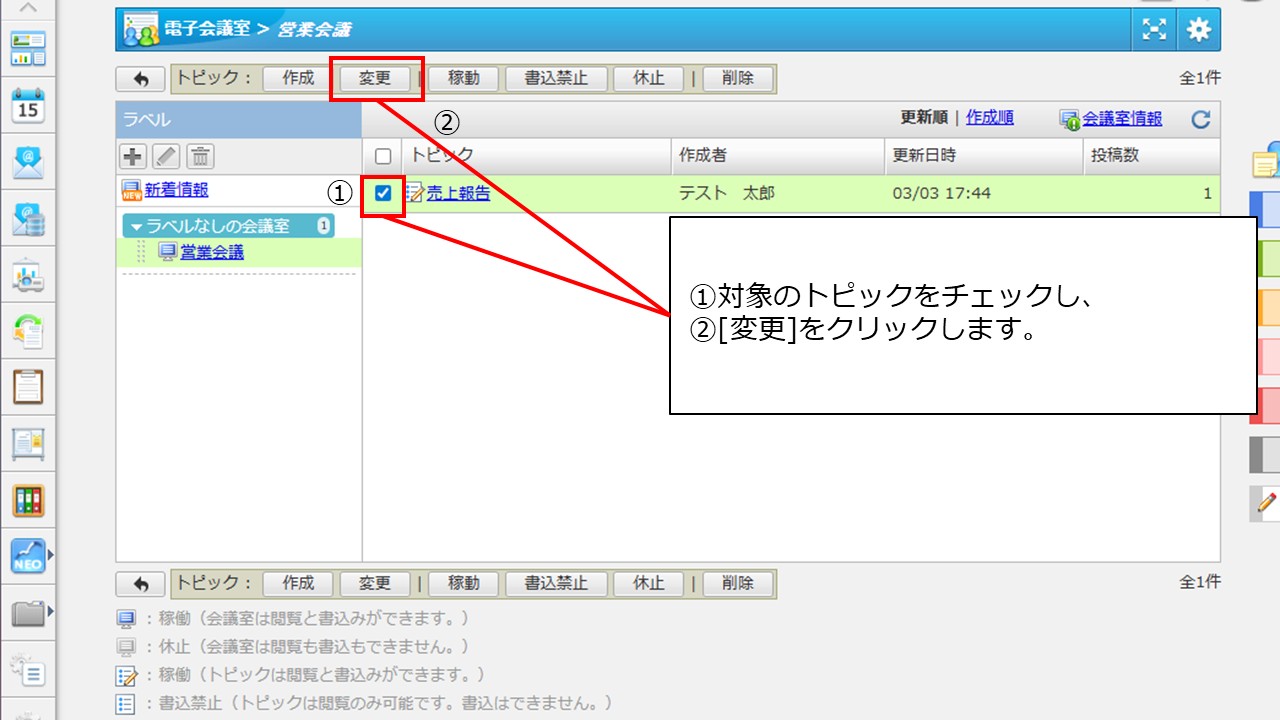
Task: Open the 会議室情報 link
Action: pos(1122,119)
